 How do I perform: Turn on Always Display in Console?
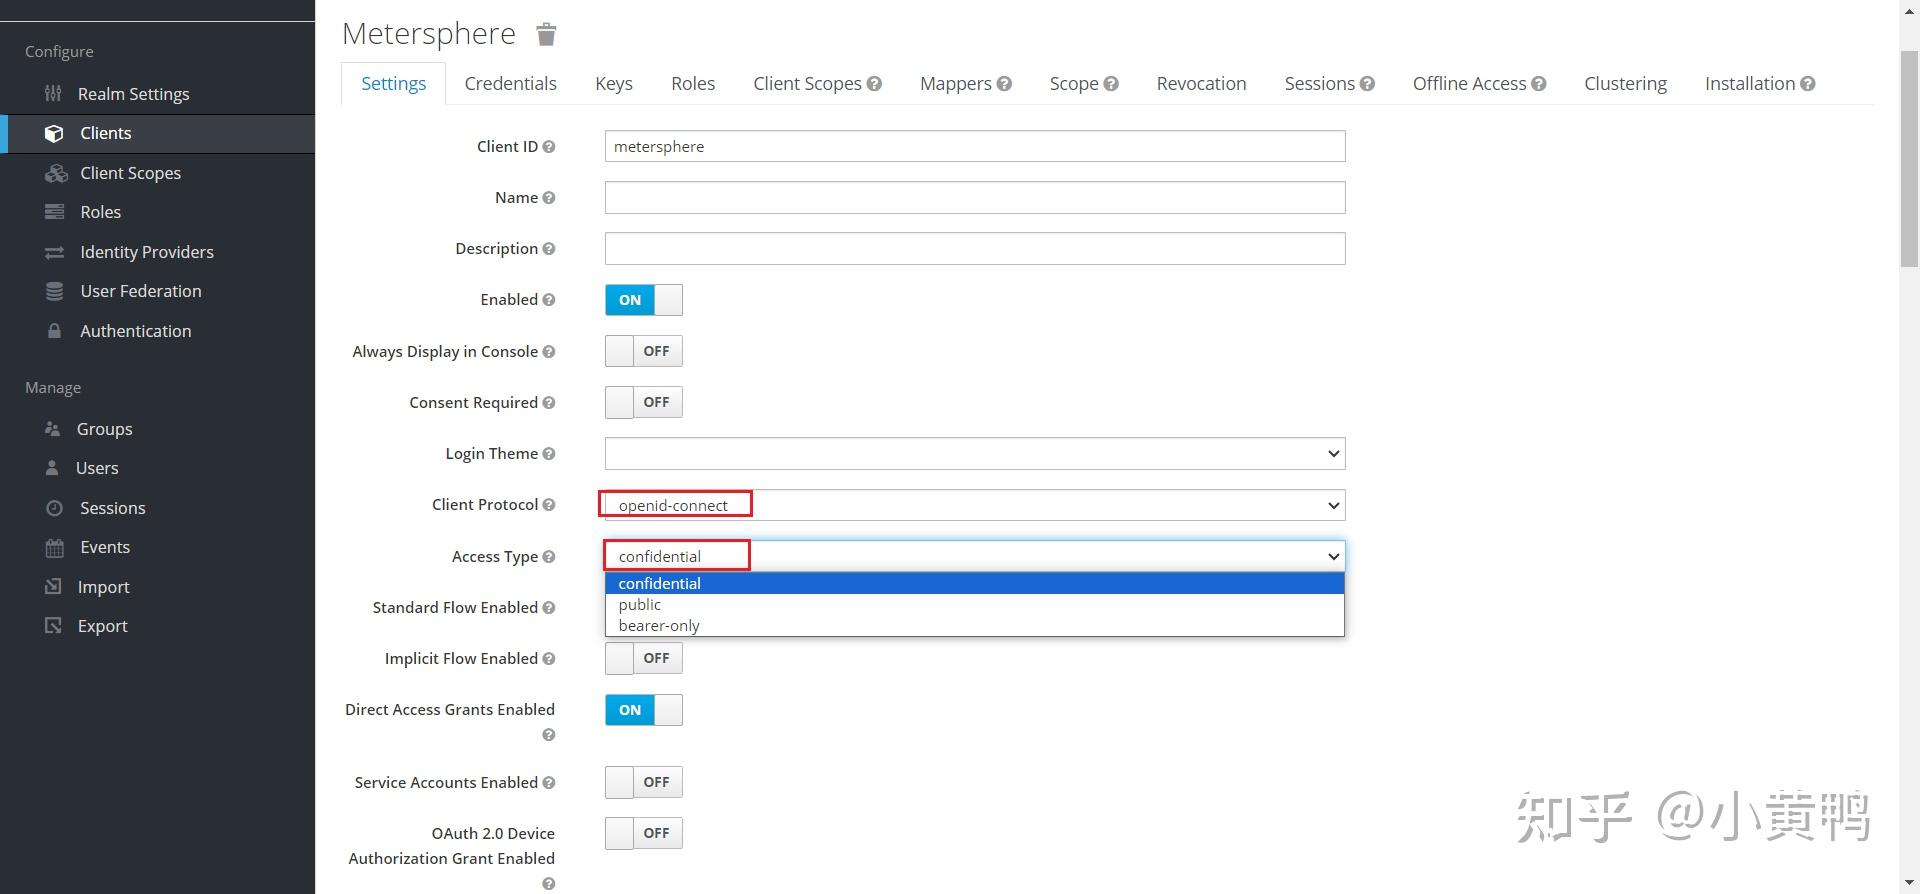point(644,351)
